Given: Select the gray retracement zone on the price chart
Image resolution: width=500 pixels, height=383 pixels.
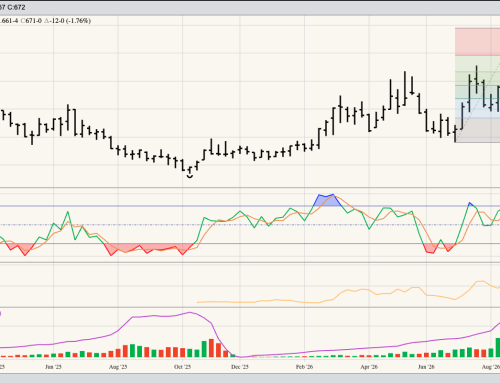Looking at the screenshot, I should (477, 130).
